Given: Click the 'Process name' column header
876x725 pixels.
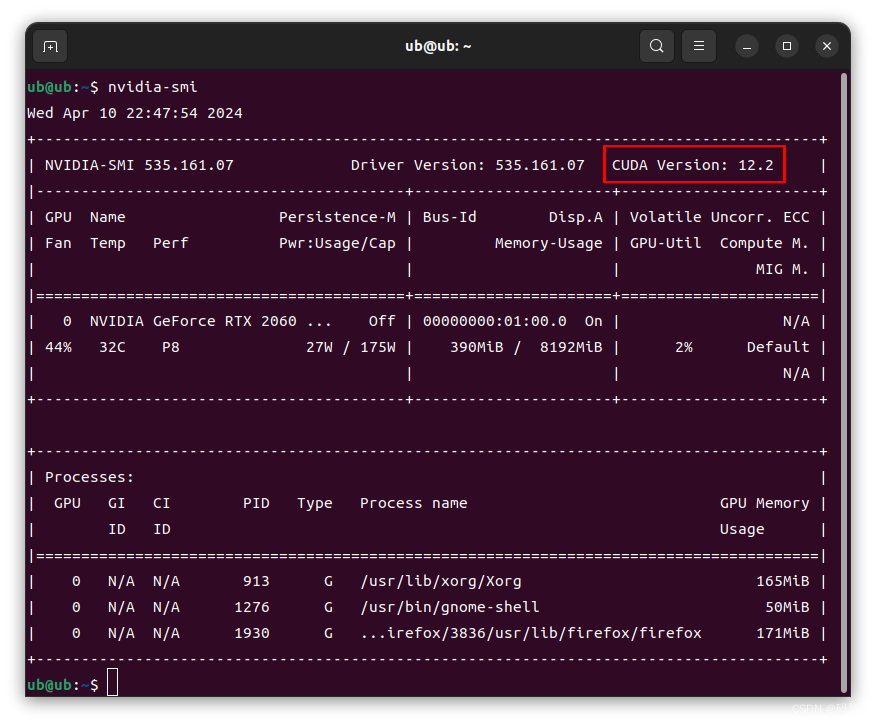Looking at the screenshot, I should (x=413, y=503).
